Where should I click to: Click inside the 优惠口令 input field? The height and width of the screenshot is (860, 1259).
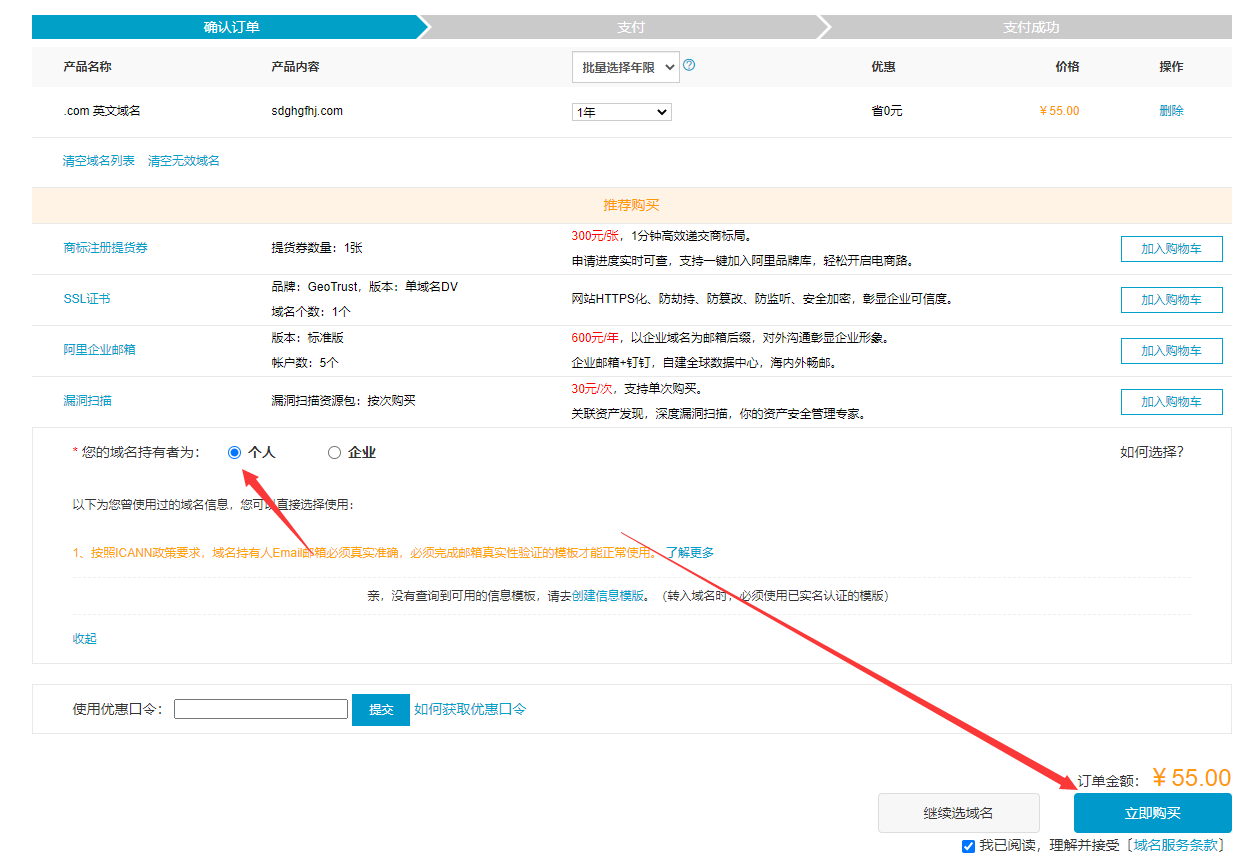260,708
